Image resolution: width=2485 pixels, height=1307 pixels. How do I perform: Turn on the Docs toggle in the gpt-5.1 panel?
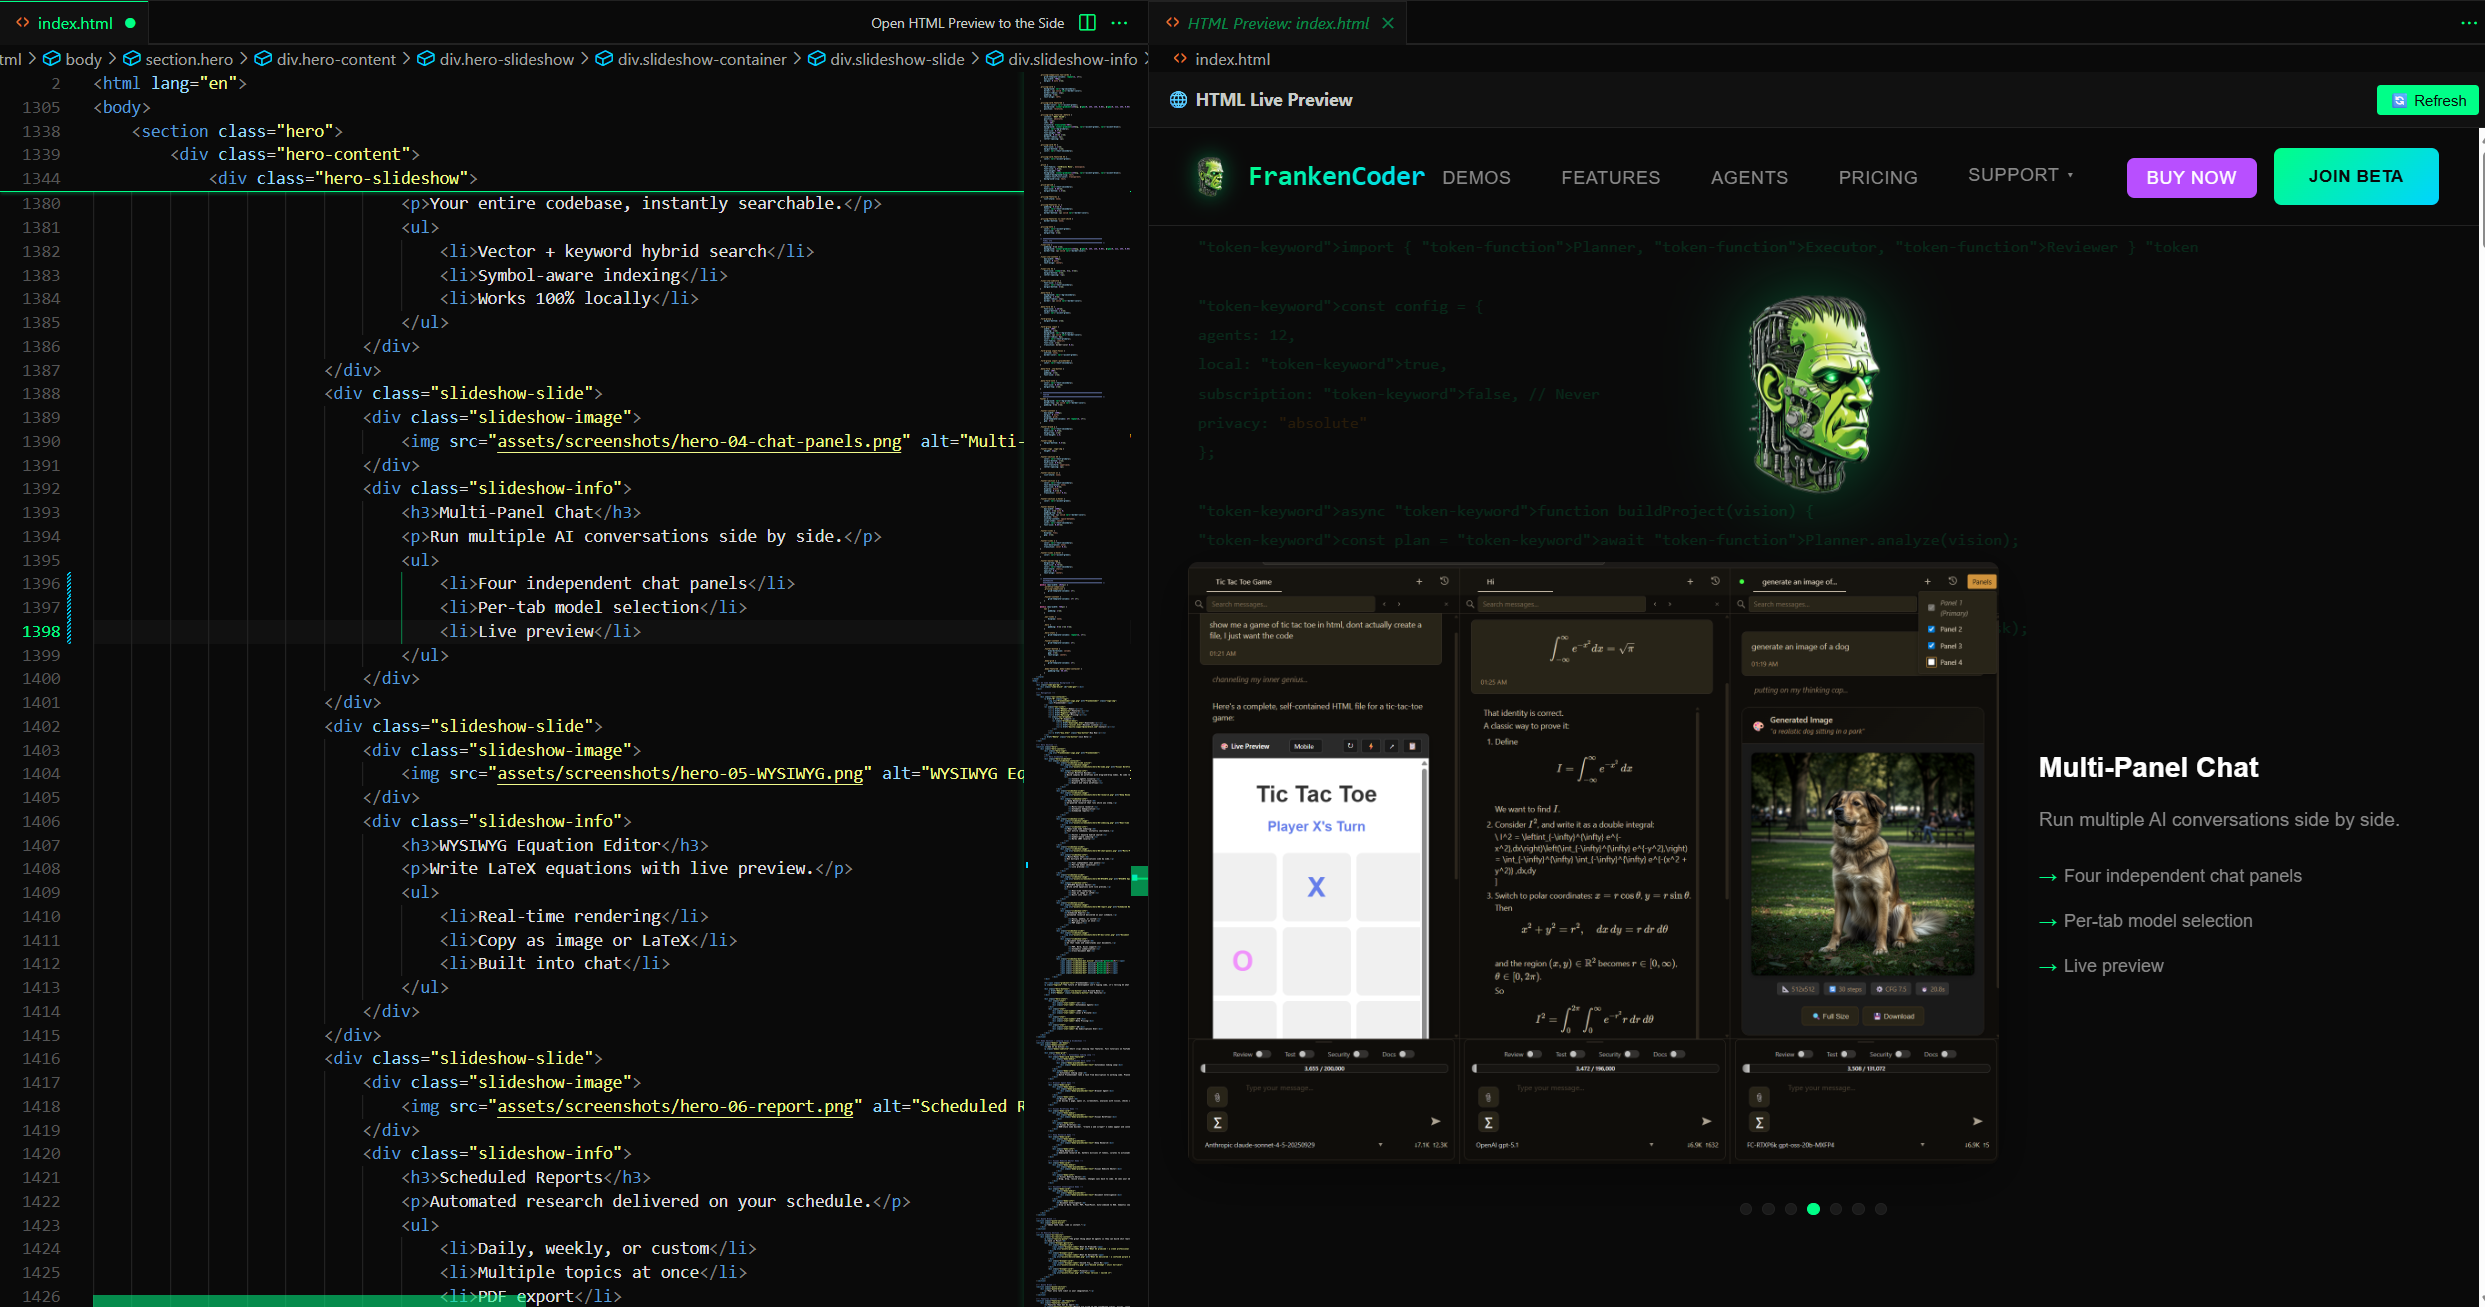pyautogui.click(x=1677, y=1054)
